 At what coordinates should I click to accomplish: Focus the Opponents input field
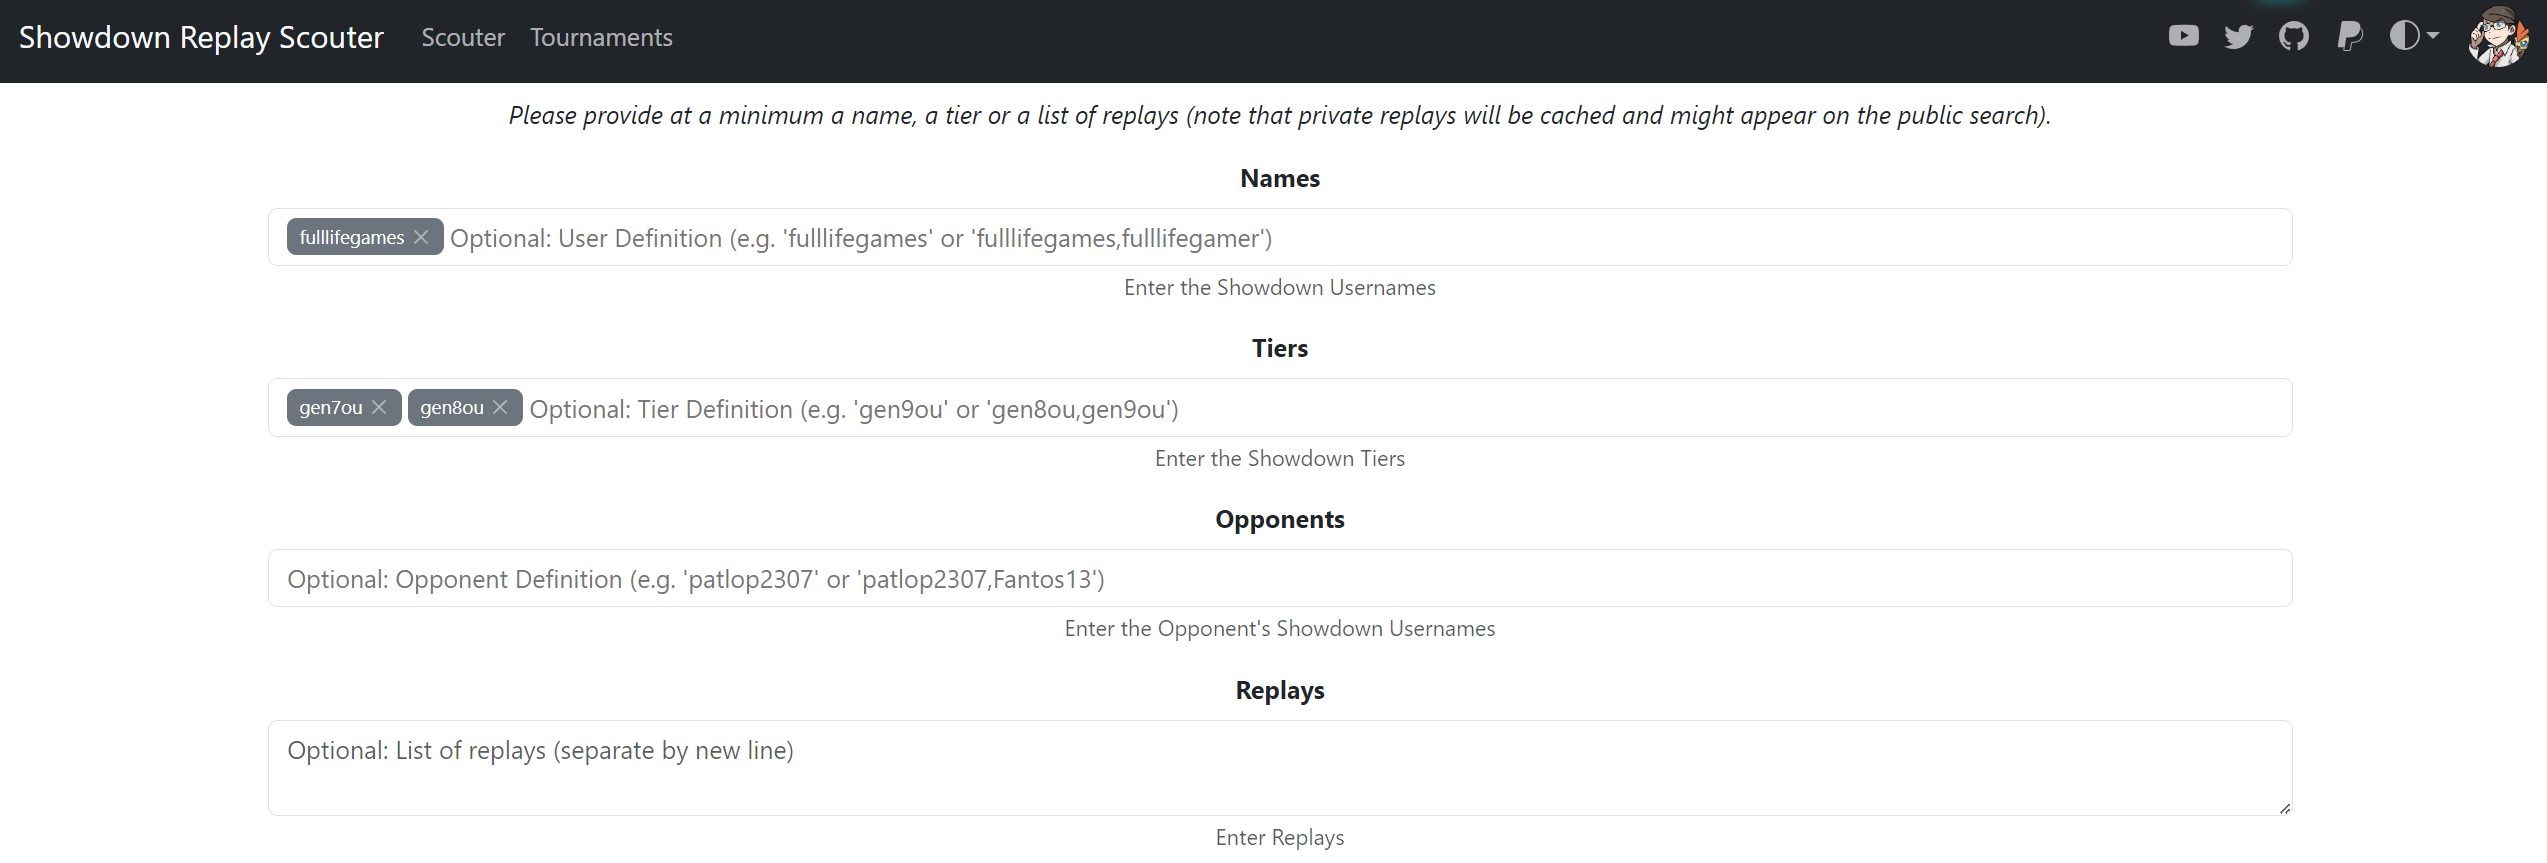pyautogui.click(x=1280, y=578)
